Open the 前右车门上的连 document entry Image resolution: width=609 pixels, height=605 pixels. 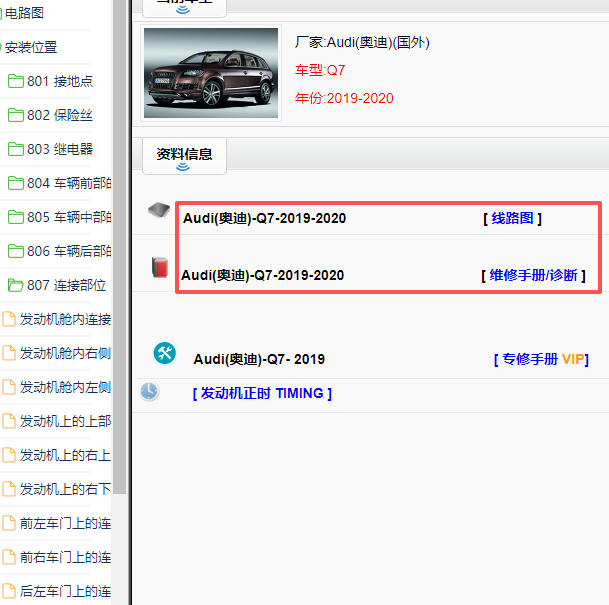click(x=66, y=557)
